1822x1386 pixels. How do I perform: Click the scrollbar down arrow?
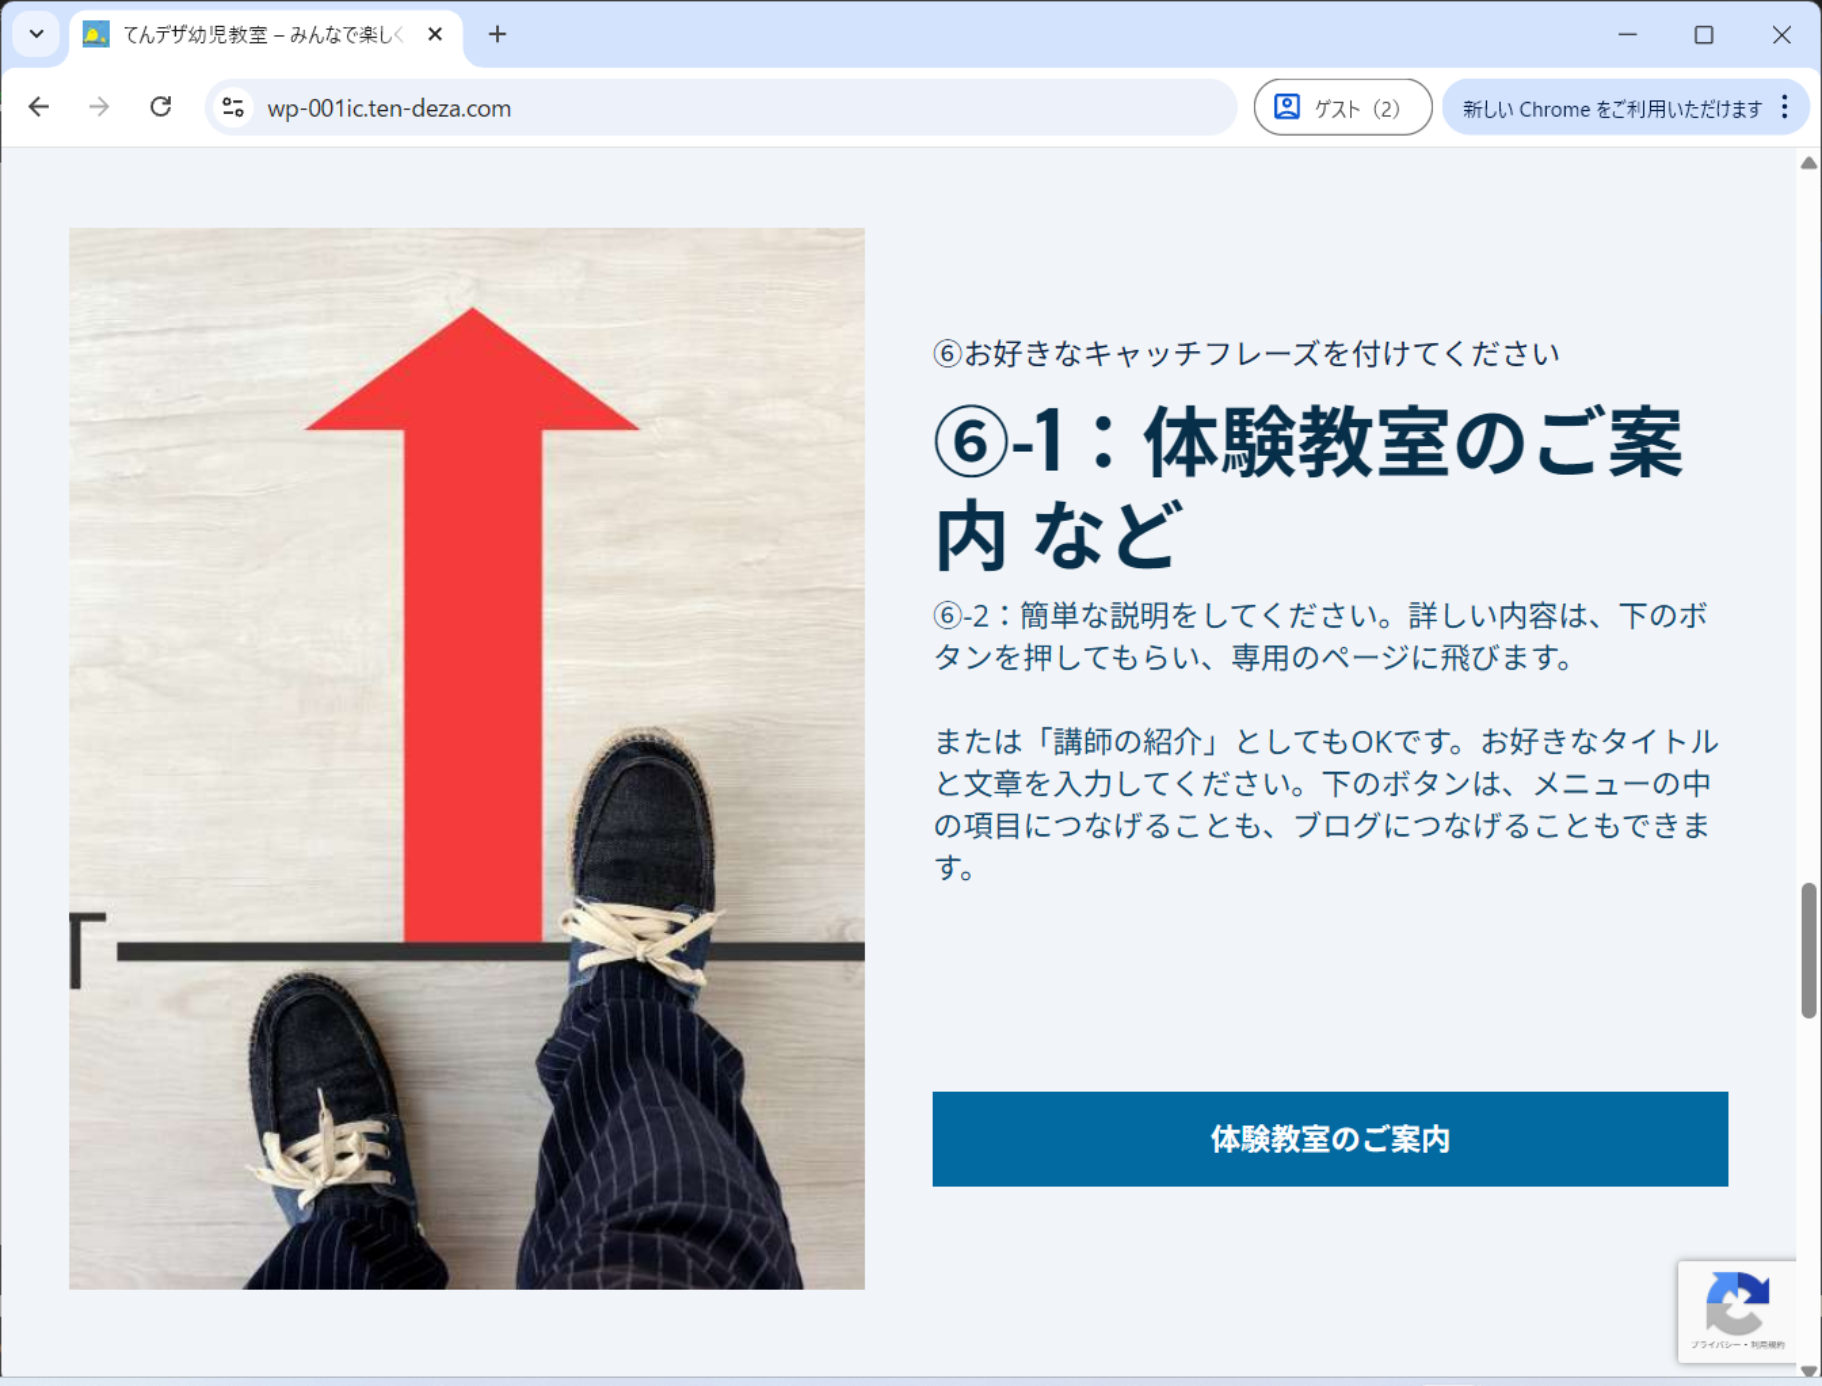(x=1808, y=1371)
